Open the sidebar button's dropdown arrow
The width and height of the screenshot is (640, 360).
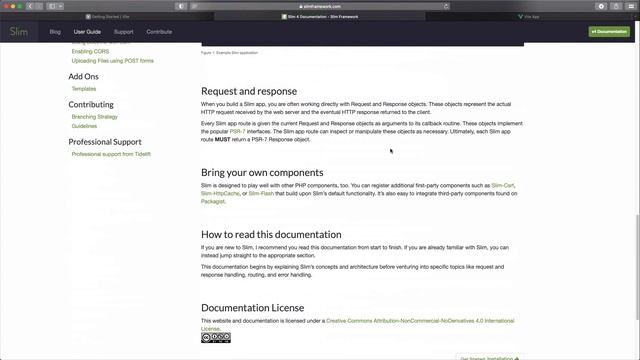(x=61, y=6)
